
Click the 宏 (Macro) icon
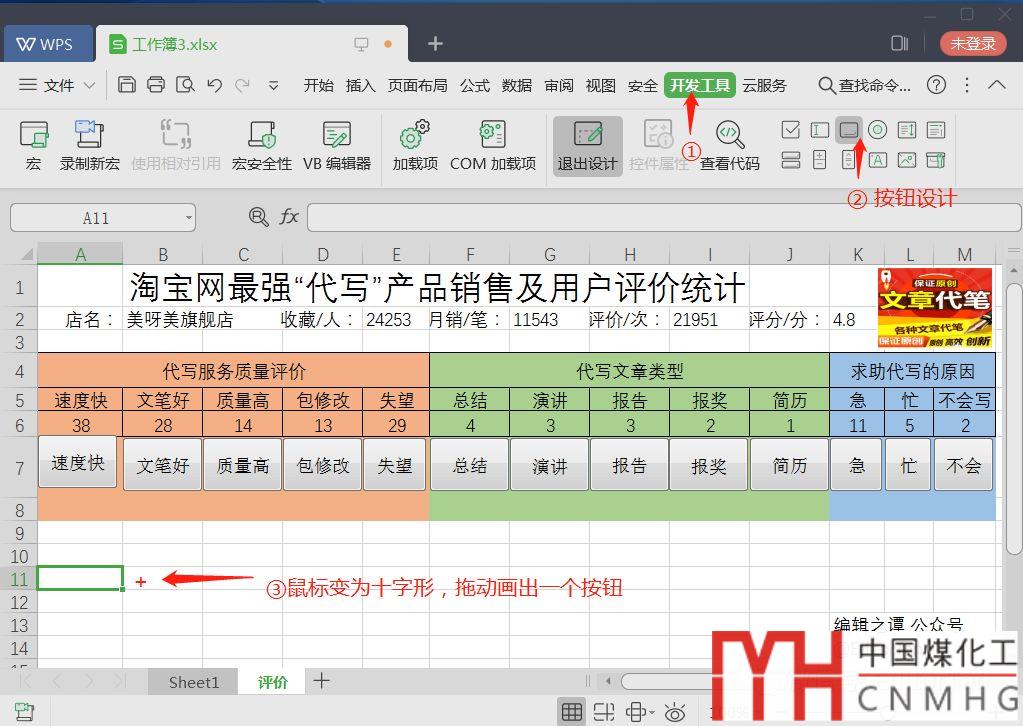click(x=33, y=145)
